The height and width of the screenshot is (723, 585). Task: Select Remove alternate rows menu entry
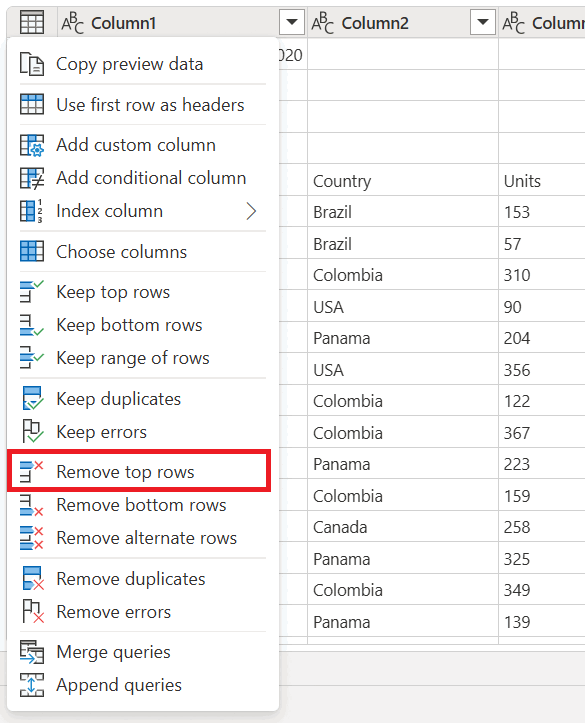tap(143, 538)
